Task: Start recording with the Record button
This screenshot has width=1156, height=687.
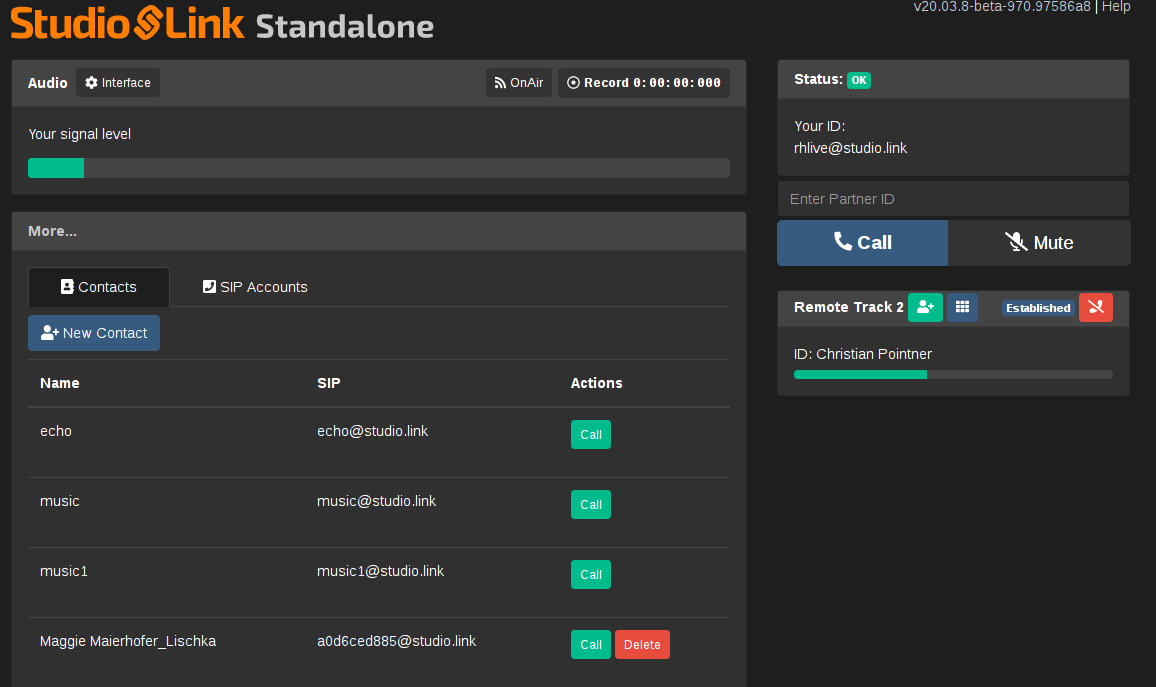Action: point(643,83)
